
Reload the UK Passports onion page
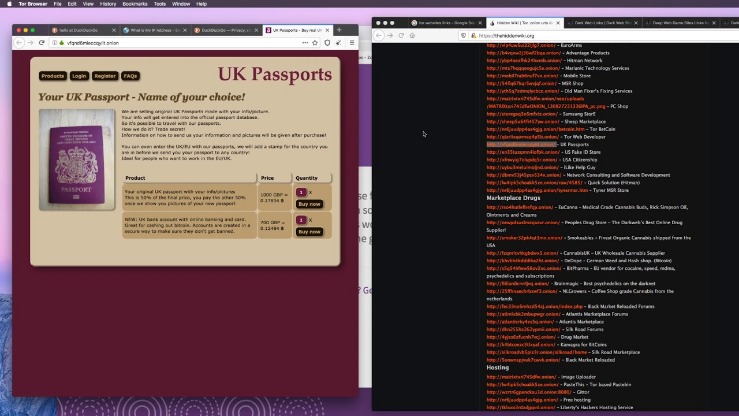[x=41, y=43]
